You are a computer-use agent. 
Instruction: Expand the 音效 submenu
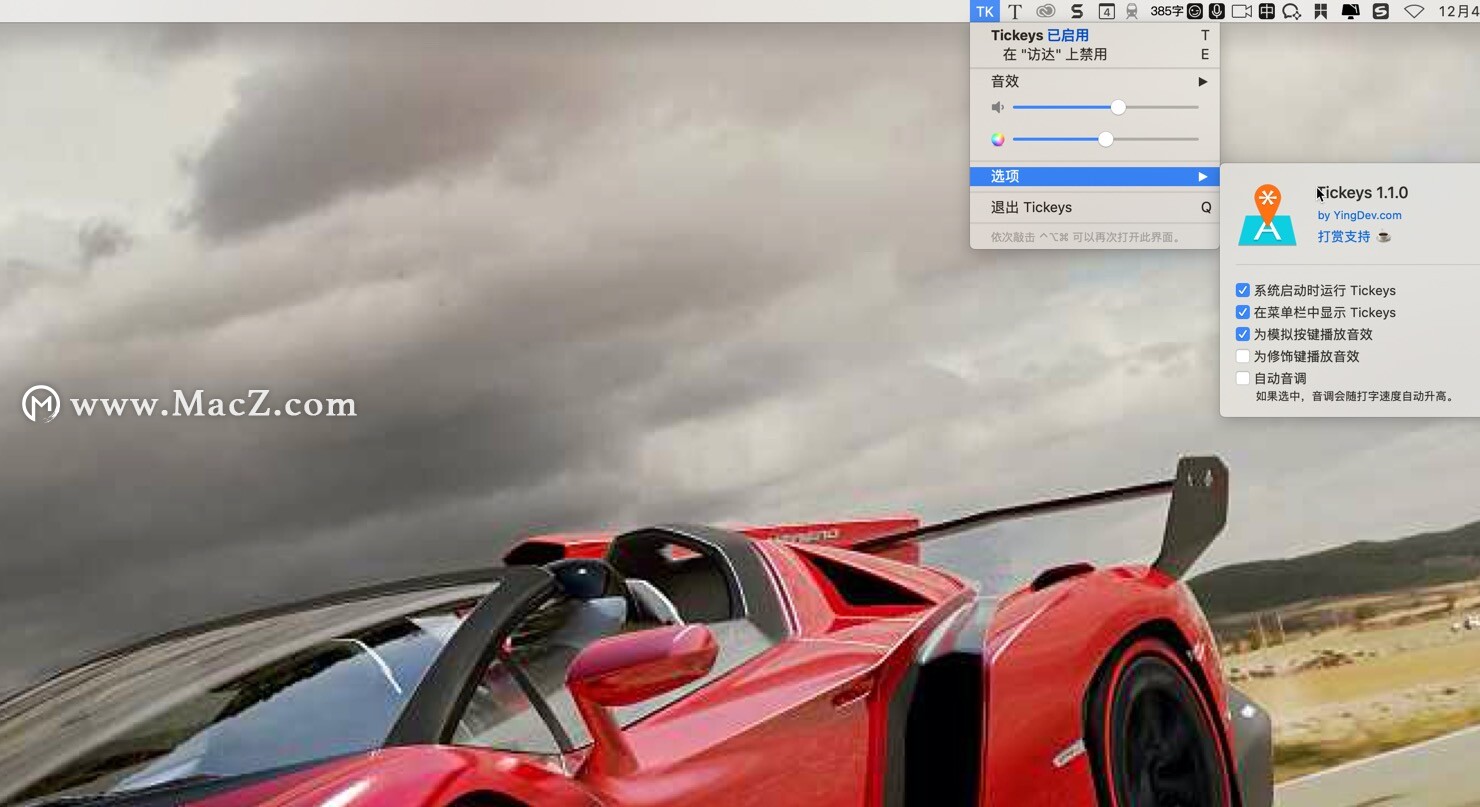coord(1094,81)
